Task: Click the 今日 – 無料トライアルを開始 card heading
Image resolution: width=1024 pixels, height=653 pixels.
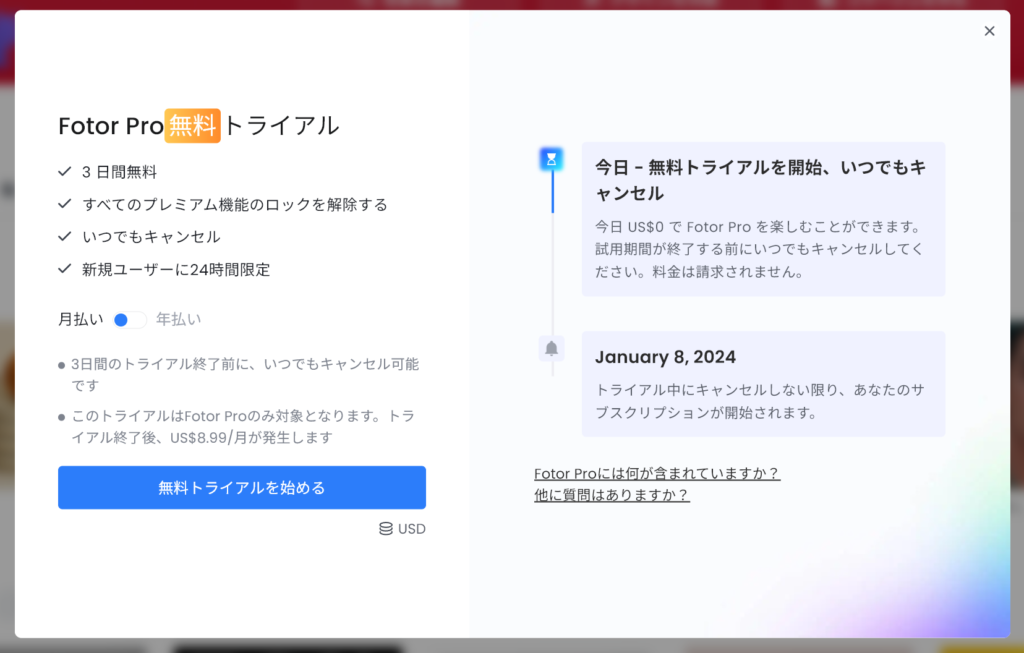Action: [760, 180]
